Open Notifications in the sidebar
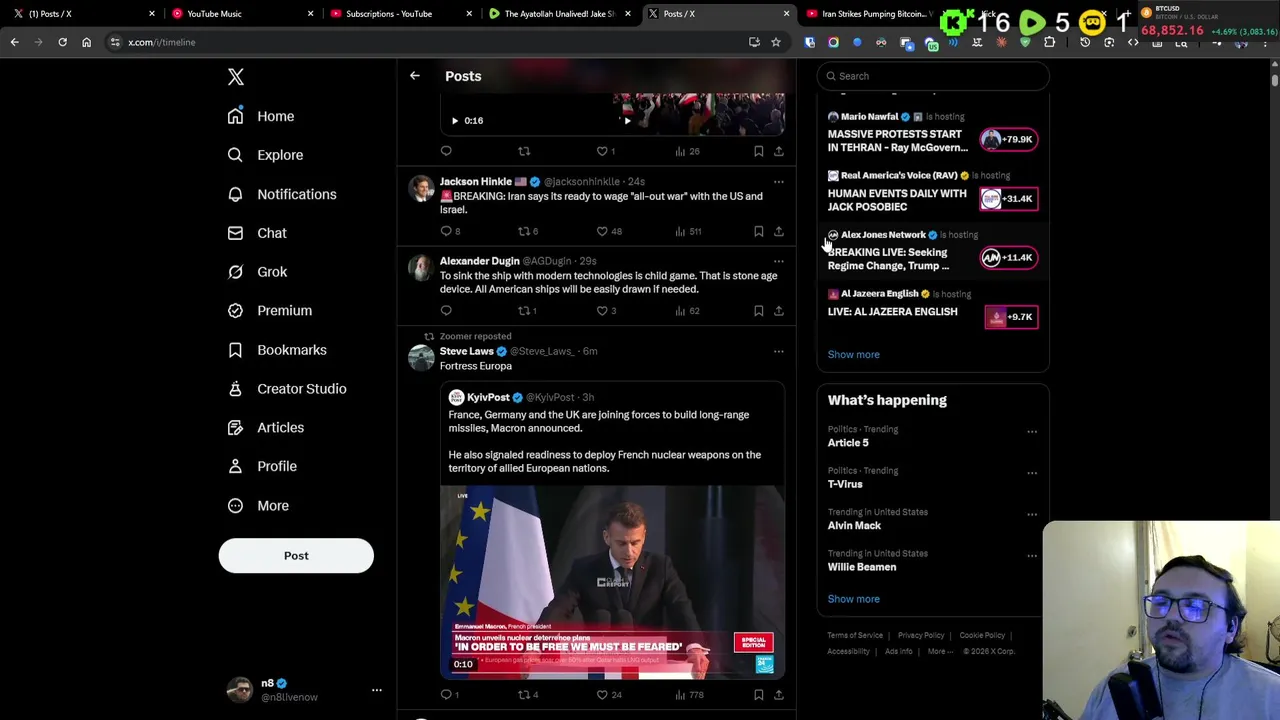The height and width of the screenshot is (720, 1280). (282, 194)
